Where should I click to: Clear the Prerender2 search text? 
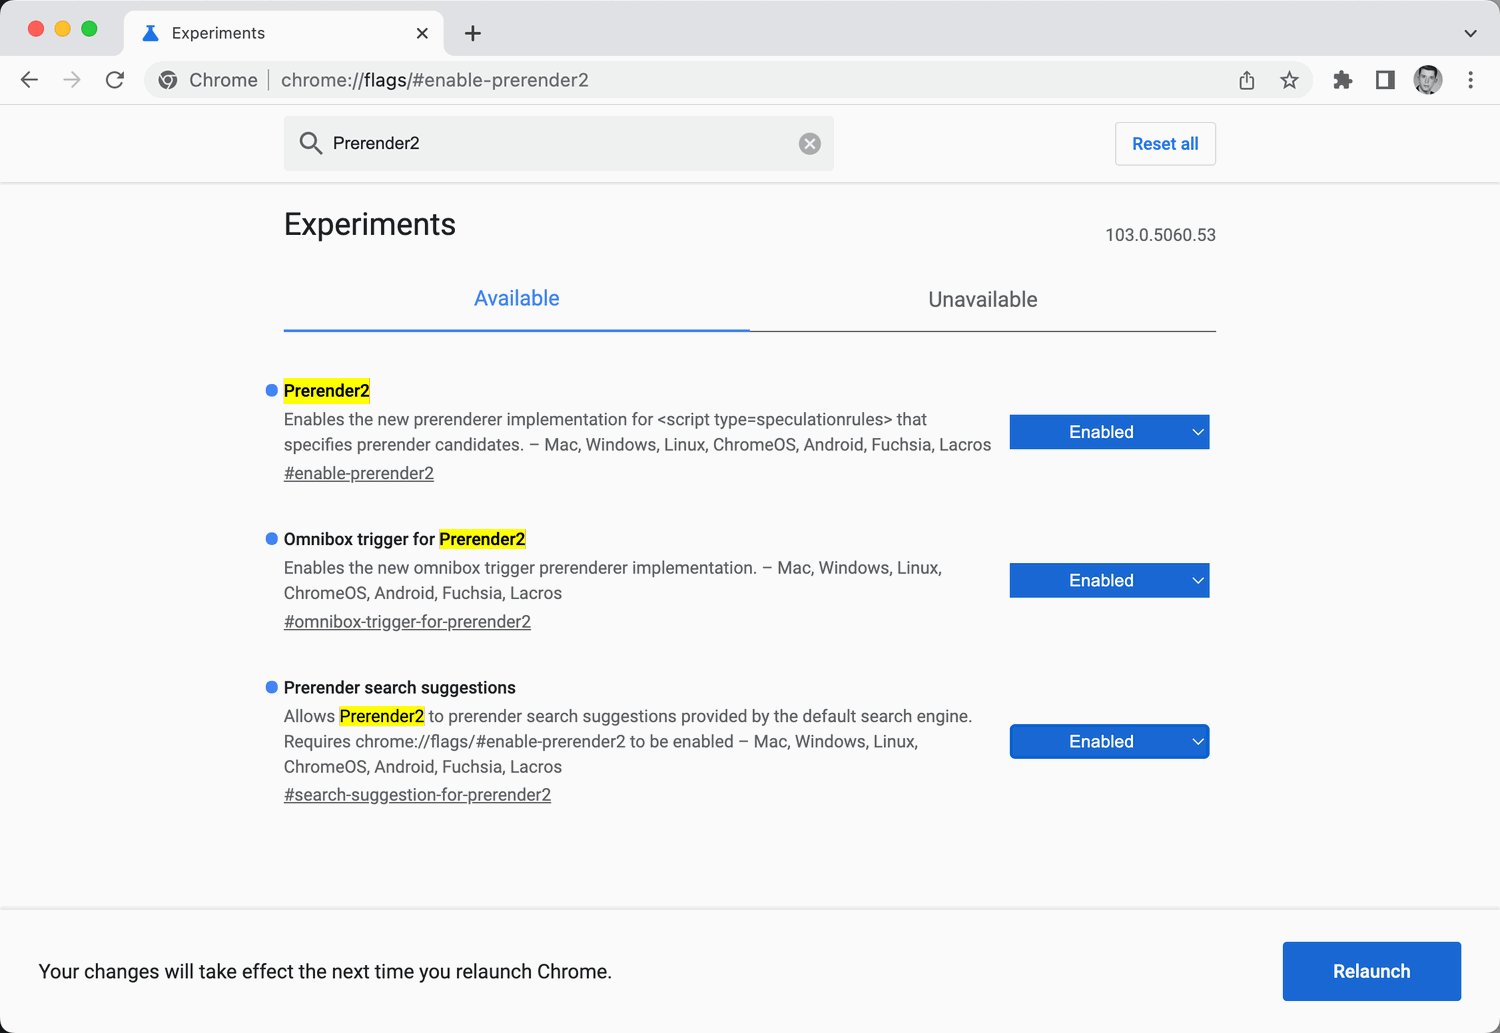tap(810, 144)
